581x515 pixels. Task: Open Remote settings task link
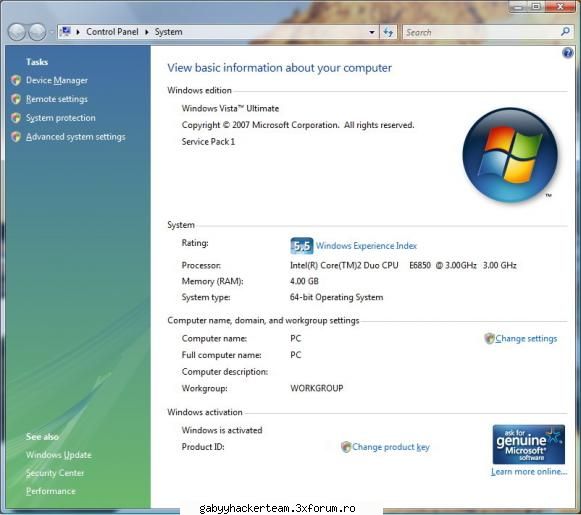tap(57, 99)
